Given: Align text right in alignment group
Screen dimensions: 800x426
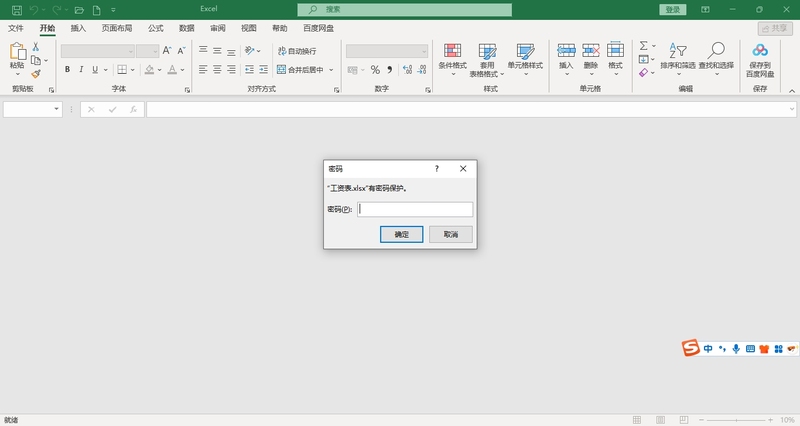Looking at the screenshot, I should coord(231,69).
